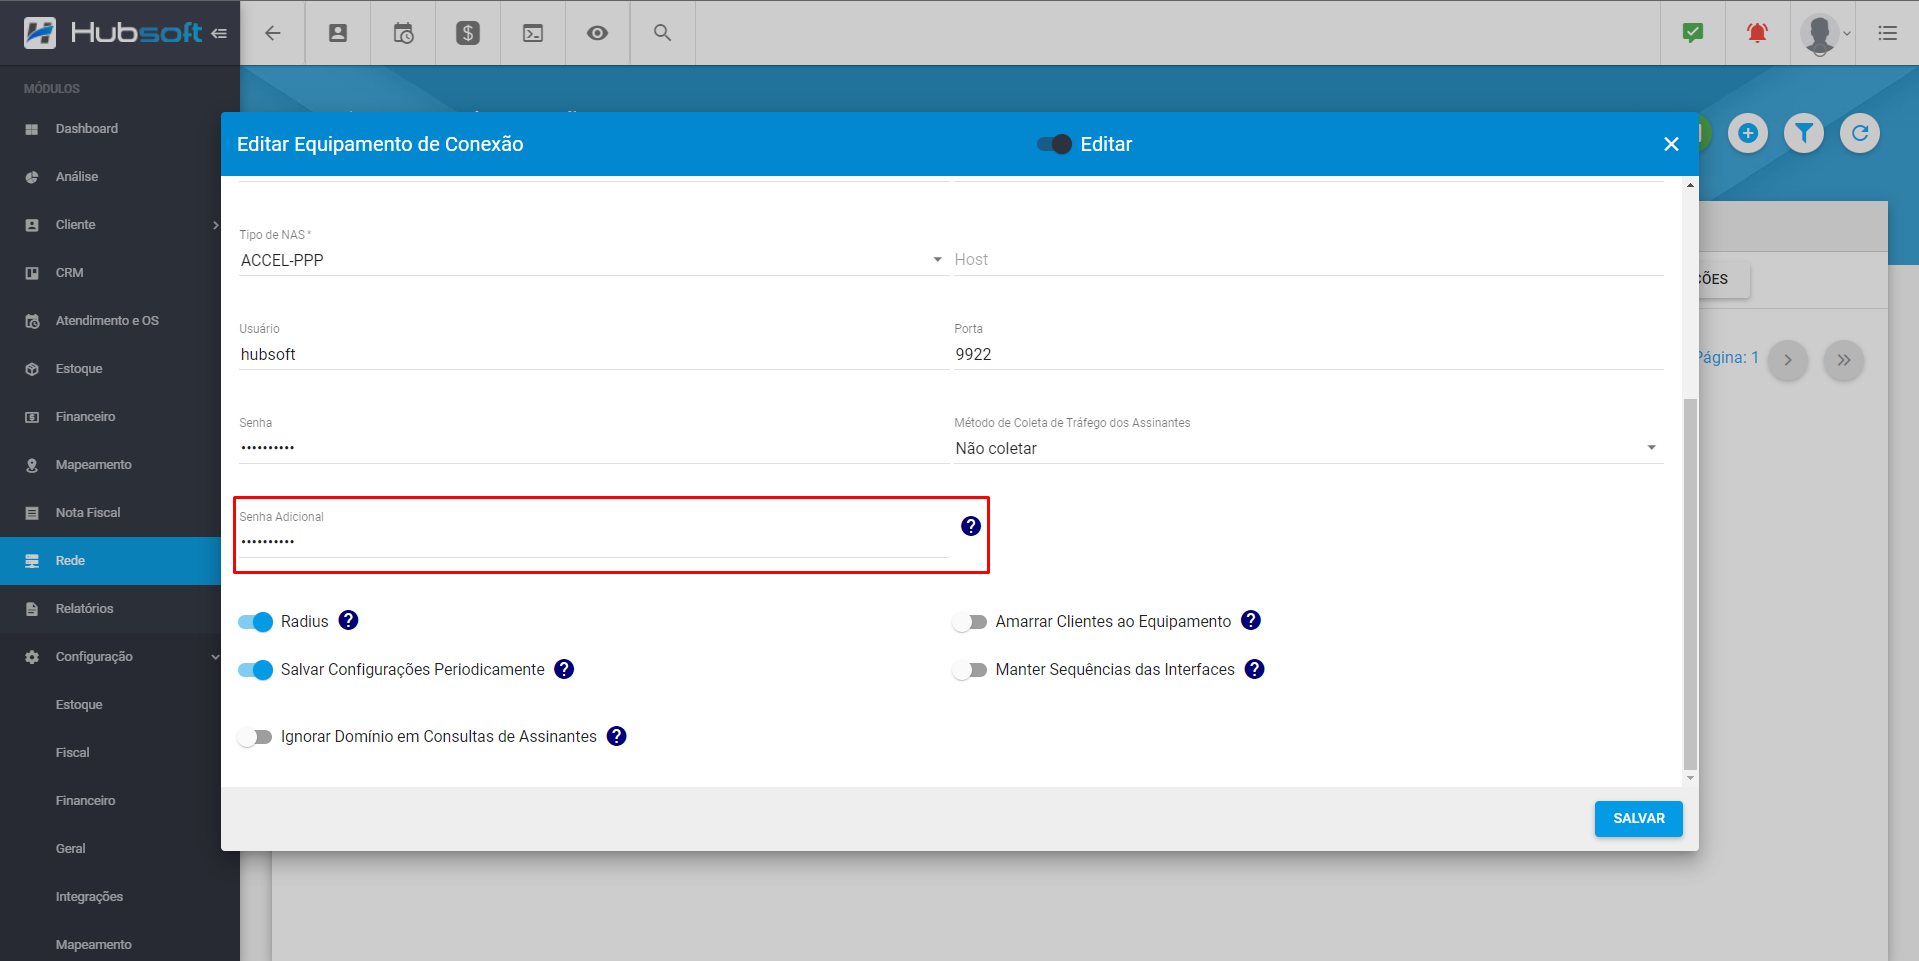The height and width of the screenshot is (961, 1919).
Task: Select the Rede module in the sidebar
Action: [x=110, y=561]
